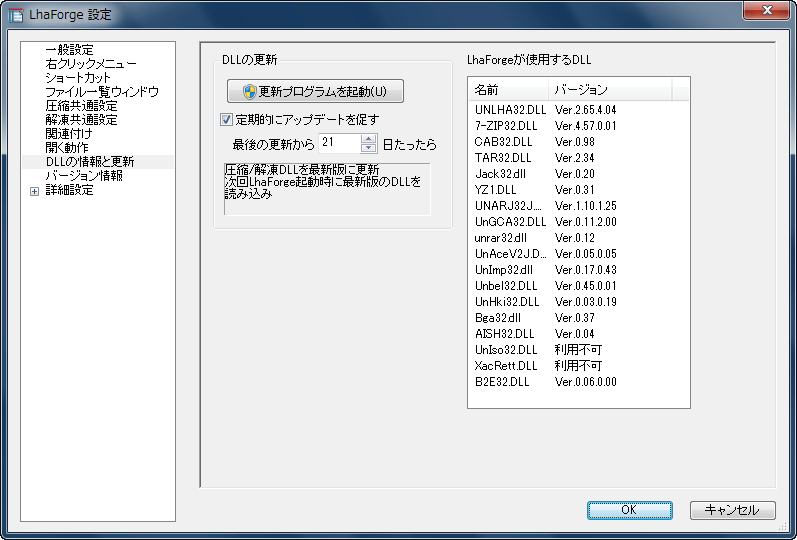Select 圧縮共通設定 in the tree
Image resolution: width=797 pixels, height=540 pixels.
(81, 106)
